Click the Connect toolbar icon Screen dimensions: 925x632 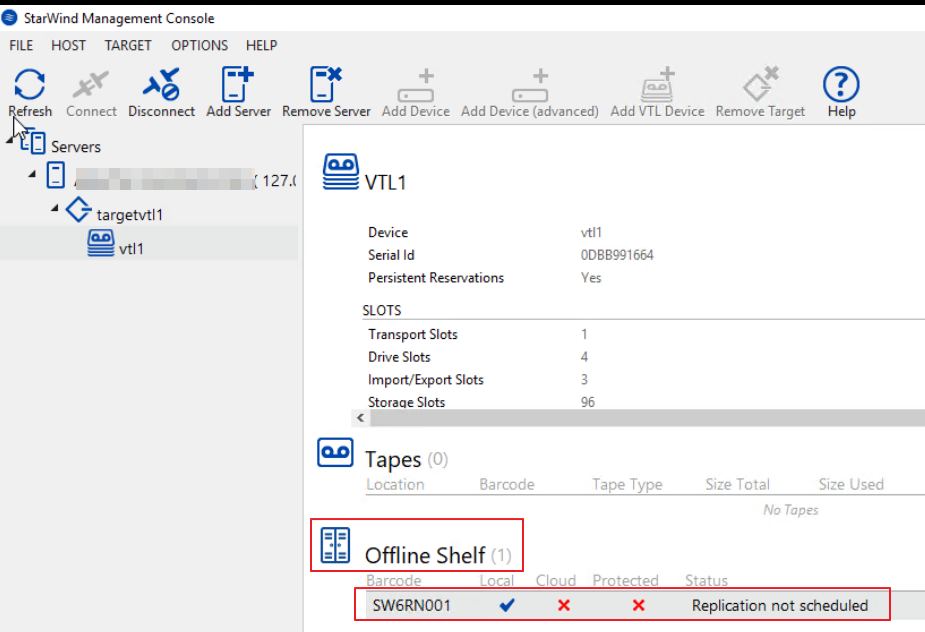pos(91,84)
